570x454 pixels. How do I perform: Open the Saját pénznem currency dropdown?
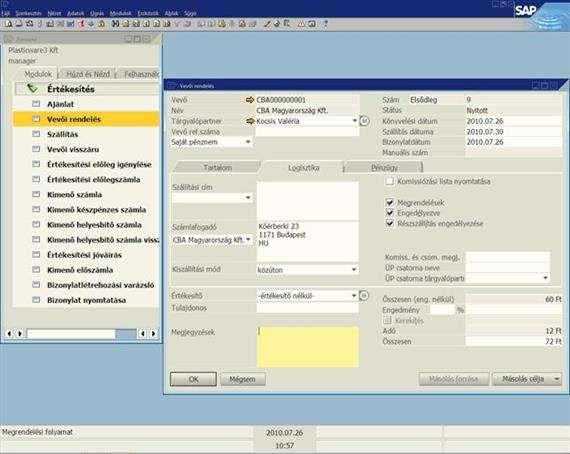coord(248,142)
